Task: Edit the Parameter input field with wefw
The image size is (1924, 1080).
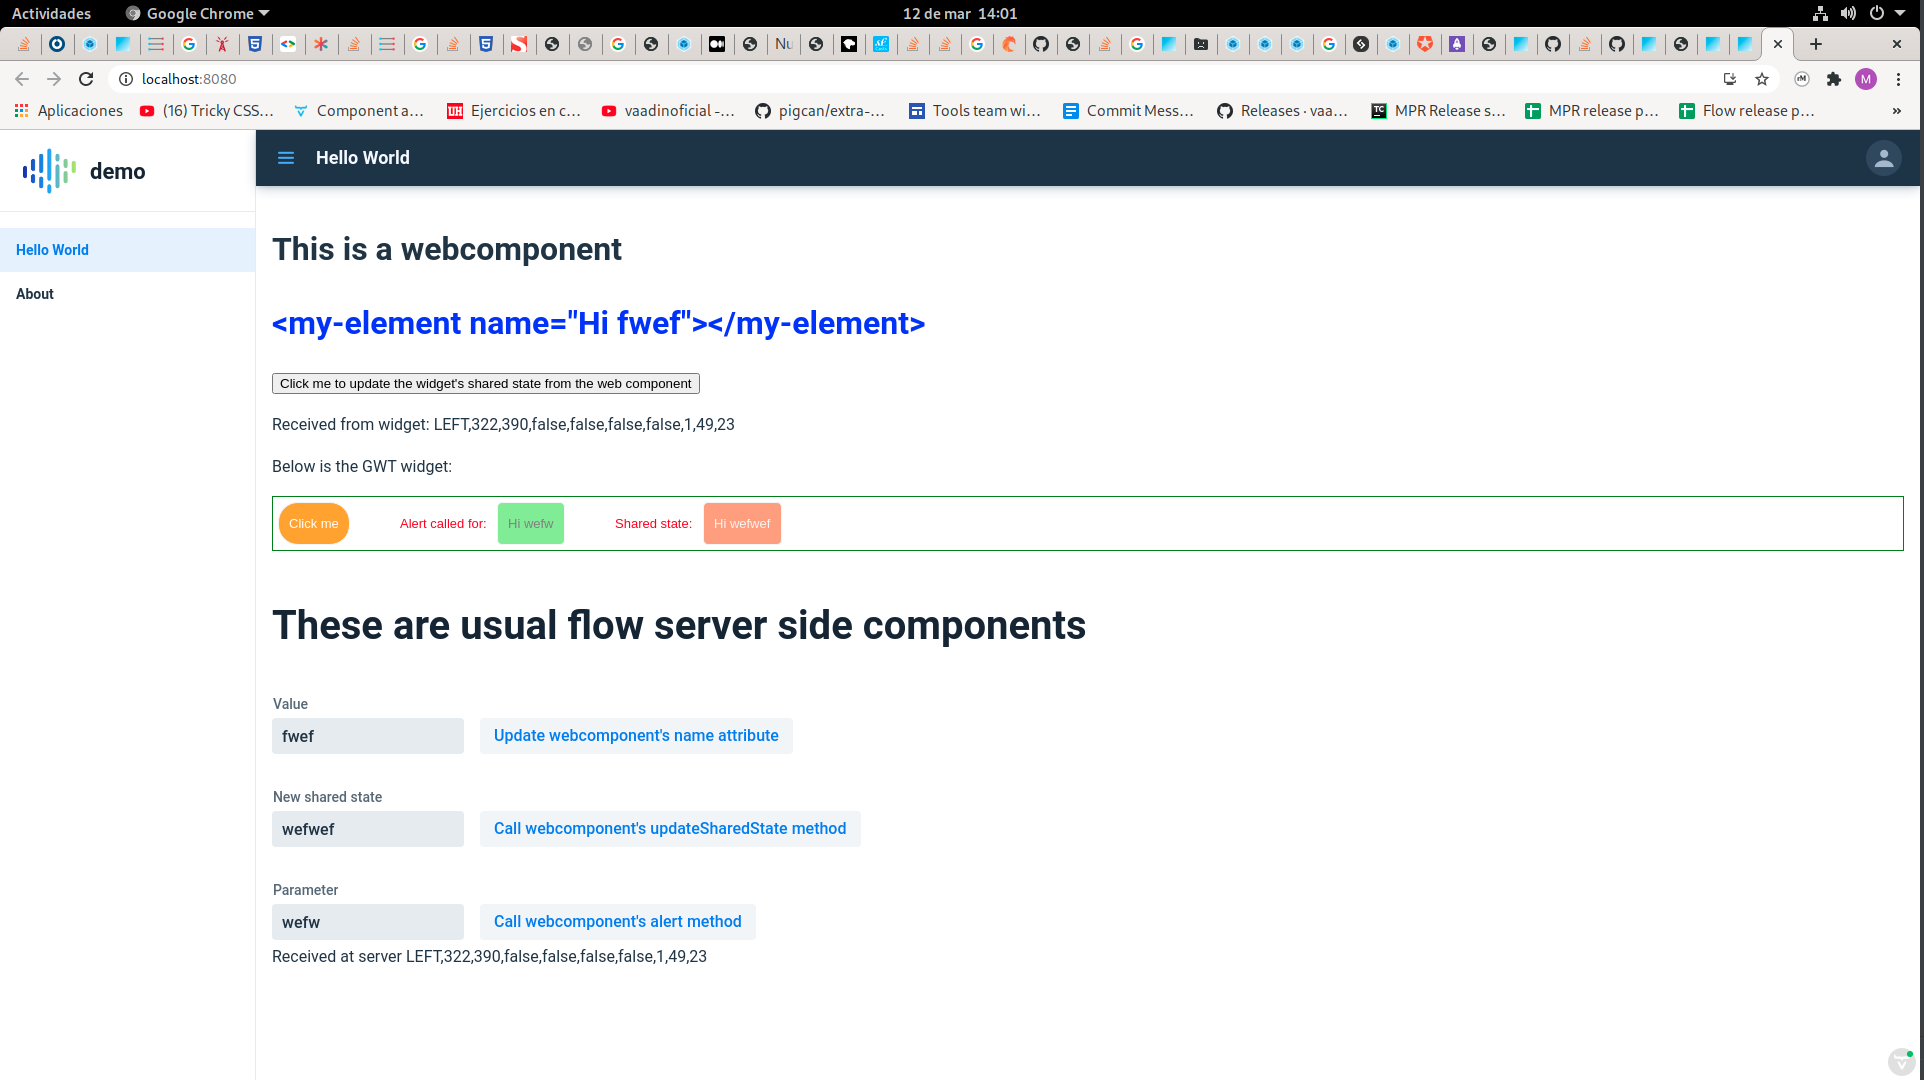Action: (367, 920)
